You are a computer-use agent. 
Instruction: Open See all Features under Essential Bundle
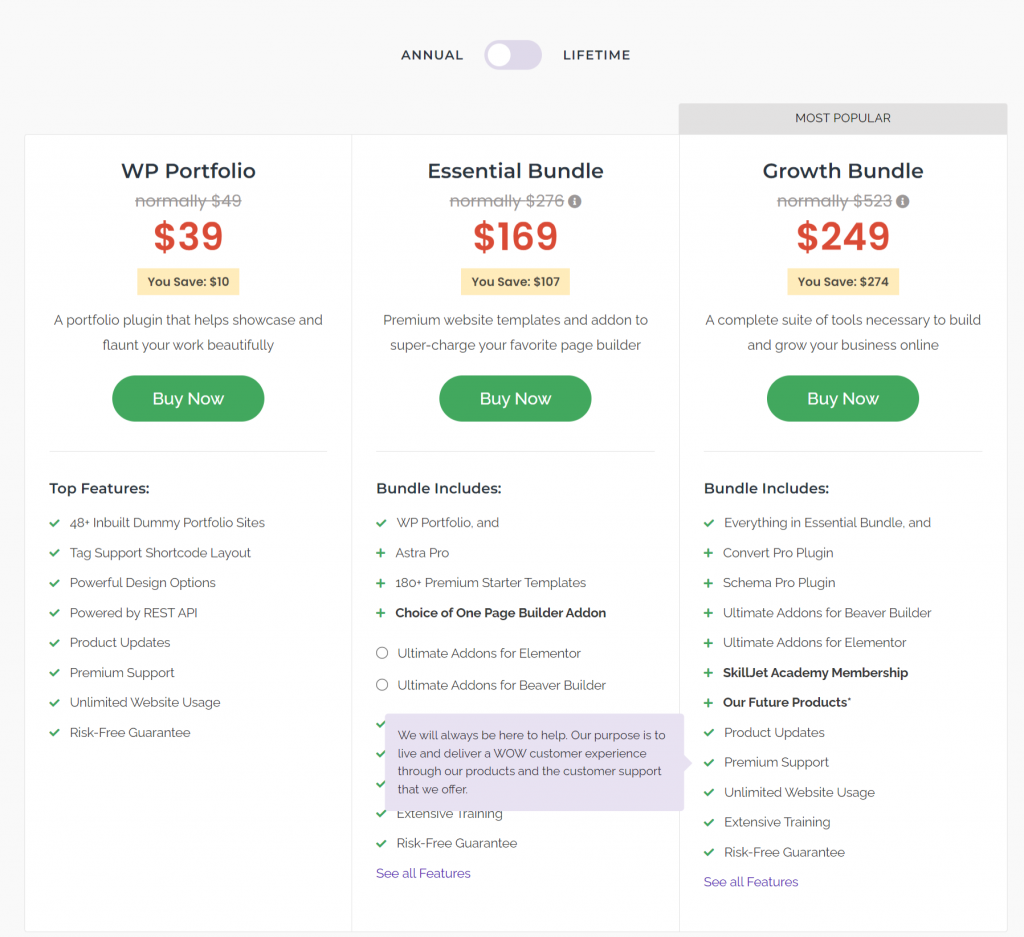click(x=422, y=872)
